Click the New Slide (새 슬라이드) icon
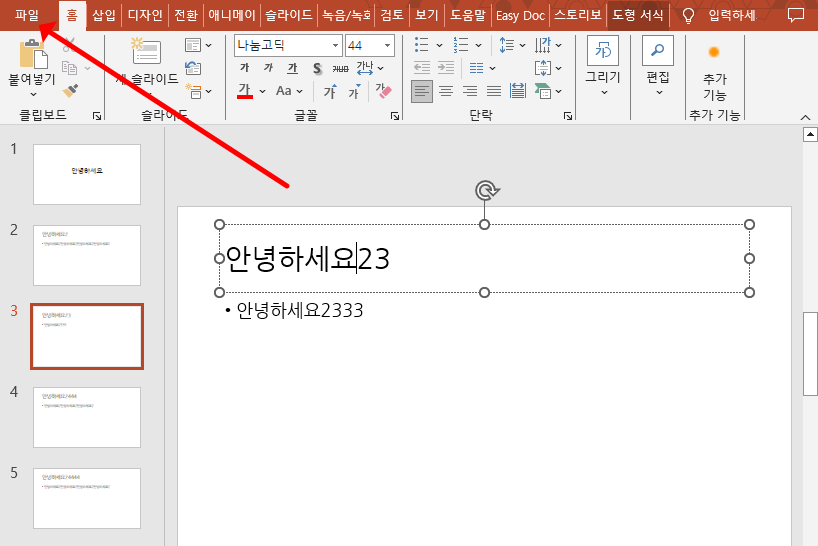 coord(147,52)
